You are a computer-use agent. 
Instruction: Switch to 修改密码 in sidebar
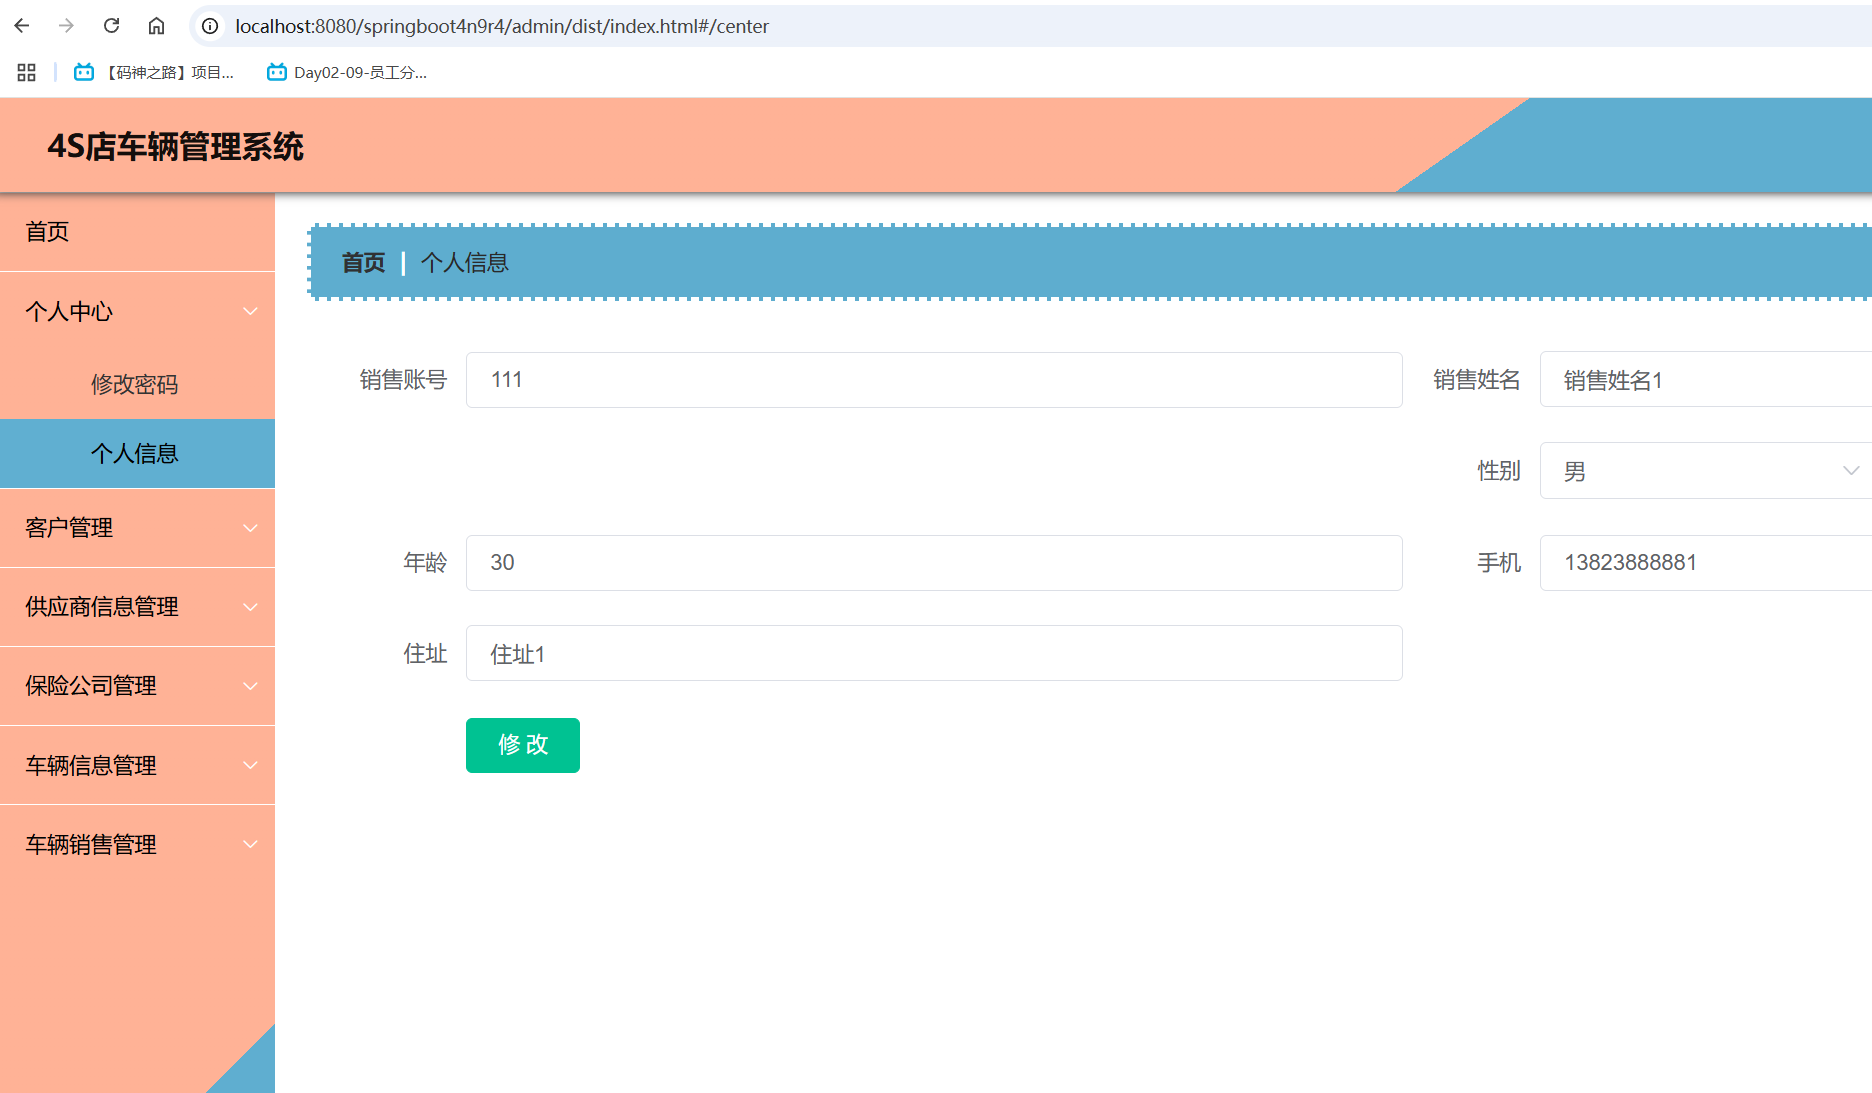[134, 384]
